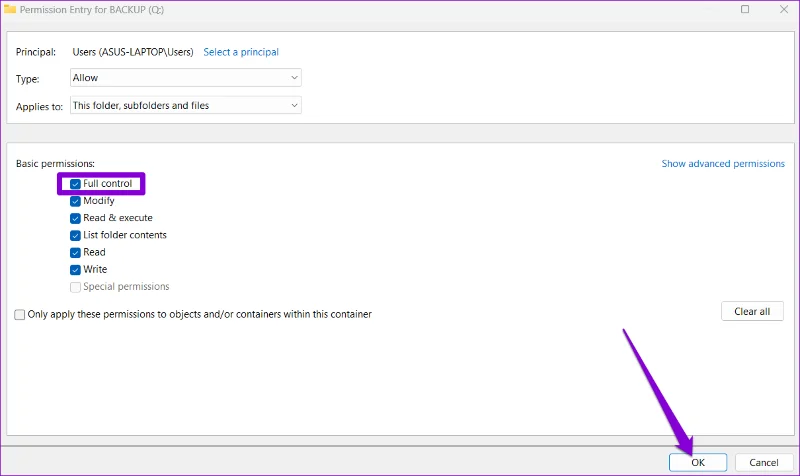Viewport: 800px width, 476px height.
Task: Uncheck the Read permission checkbox
Action: pos(75,253)
